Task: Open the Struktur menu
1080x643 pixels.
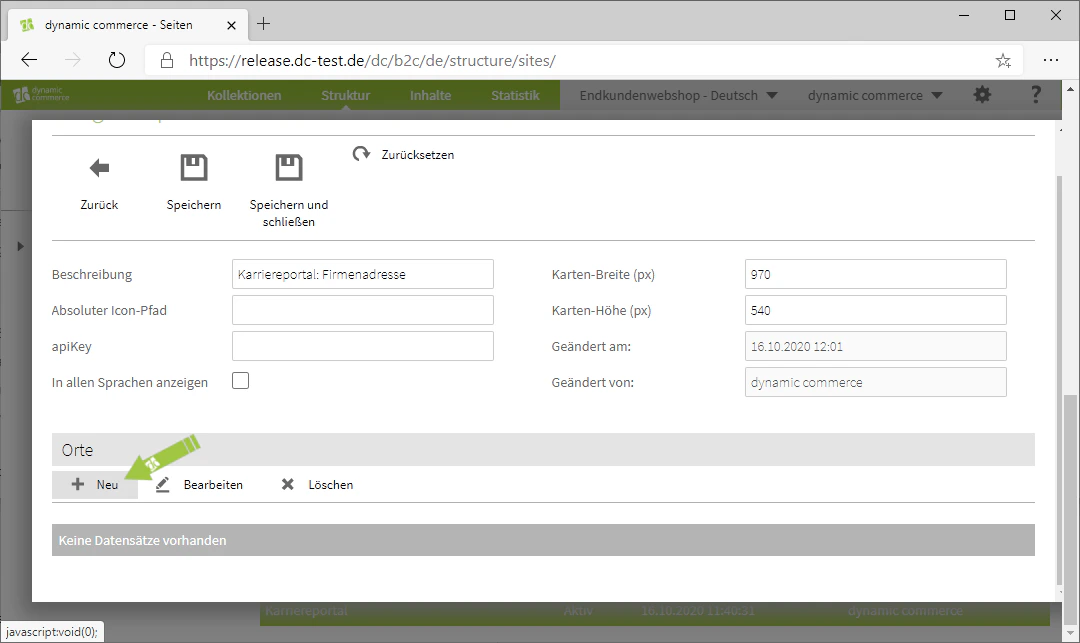Action: tap(346, 96)
